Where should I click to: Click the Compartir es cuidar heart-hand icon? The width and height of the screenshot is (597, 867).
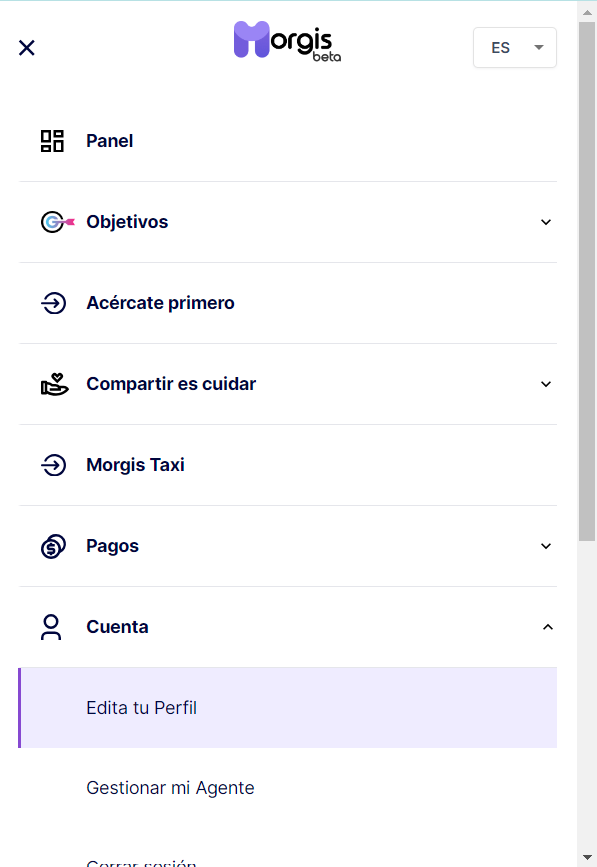55,384
